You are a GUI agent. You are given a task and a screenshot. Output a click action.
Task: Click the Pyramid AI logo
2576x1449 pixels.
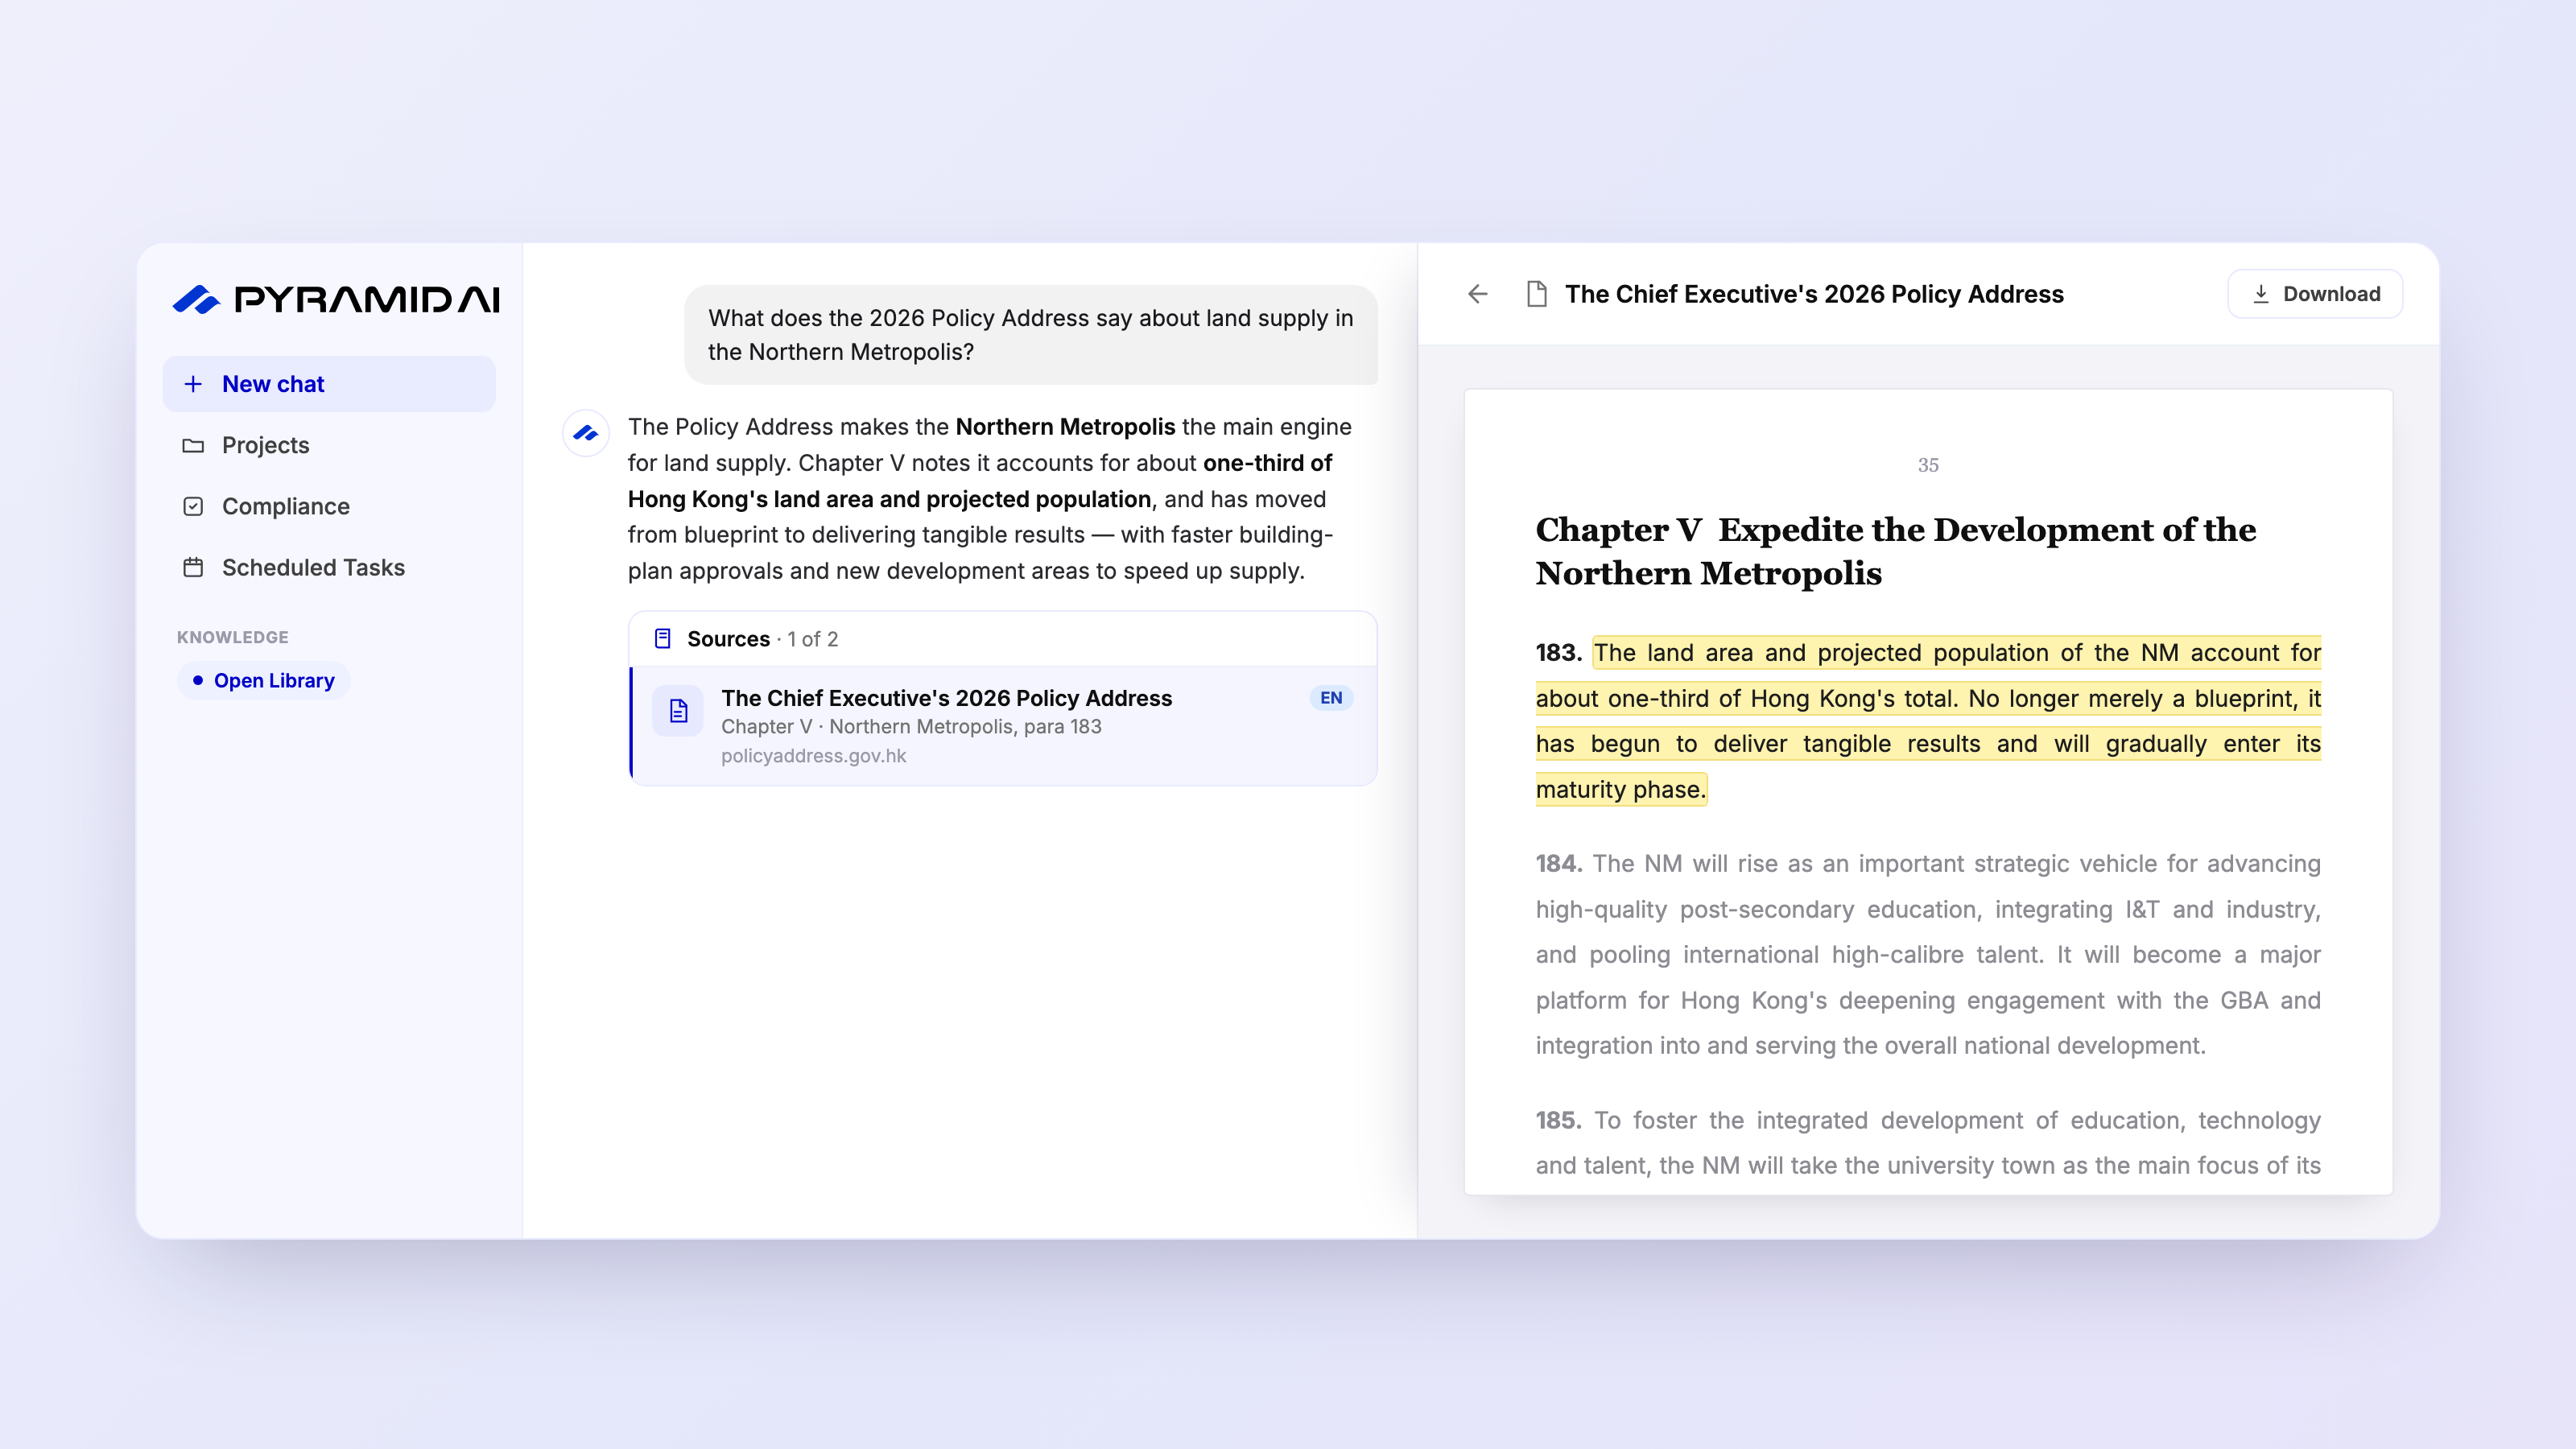336,298
